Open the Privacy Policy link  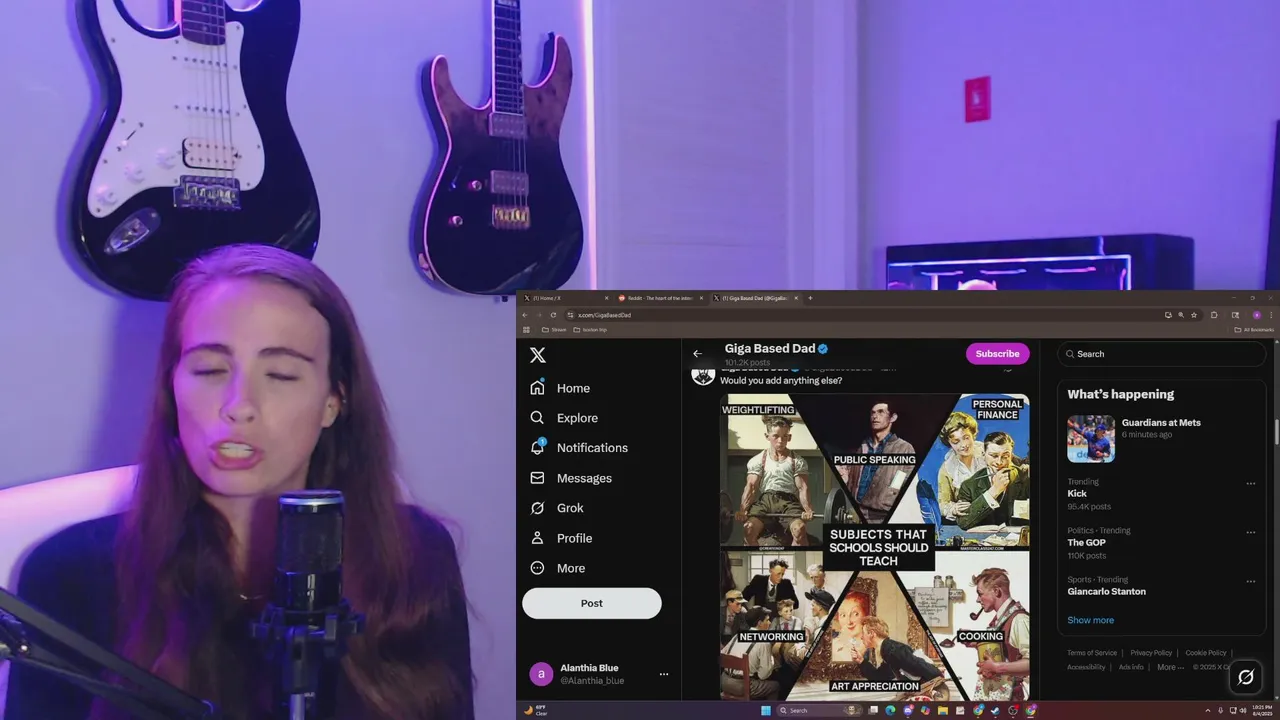click(x=1151, y=653)
